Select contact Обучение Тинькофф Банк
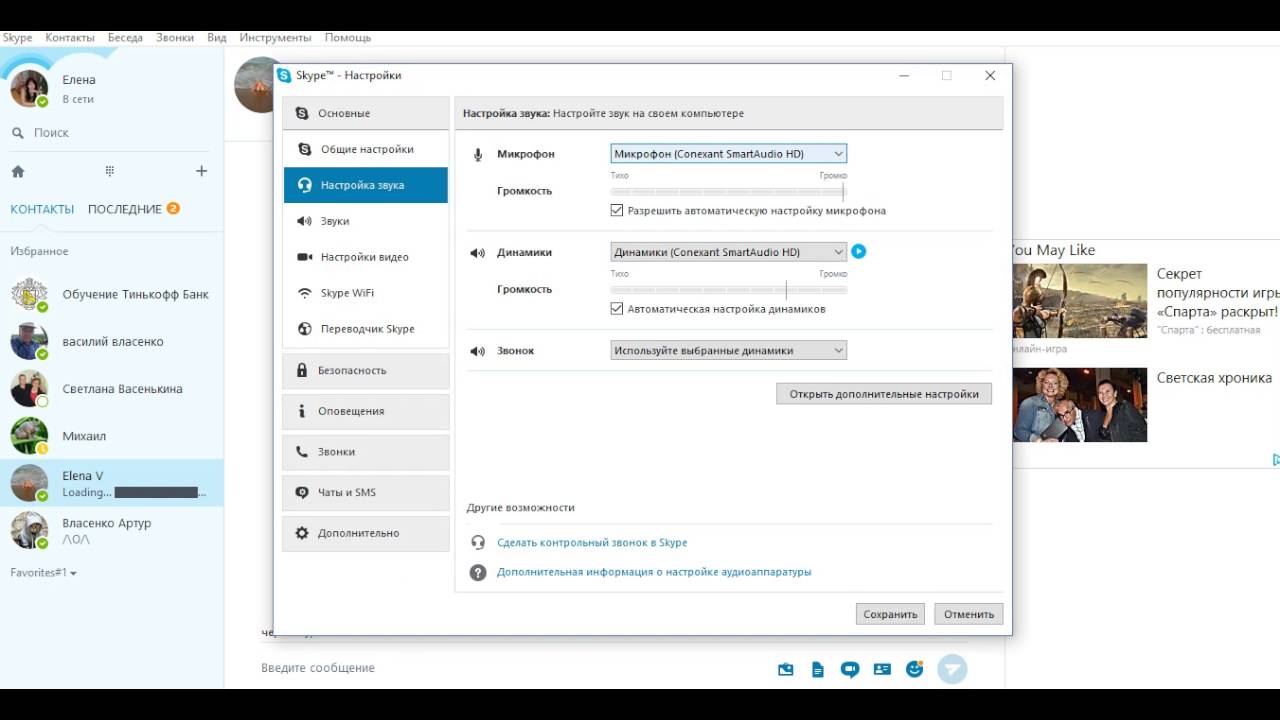The height and width of the screenshot is (720, 1280). 112,295
